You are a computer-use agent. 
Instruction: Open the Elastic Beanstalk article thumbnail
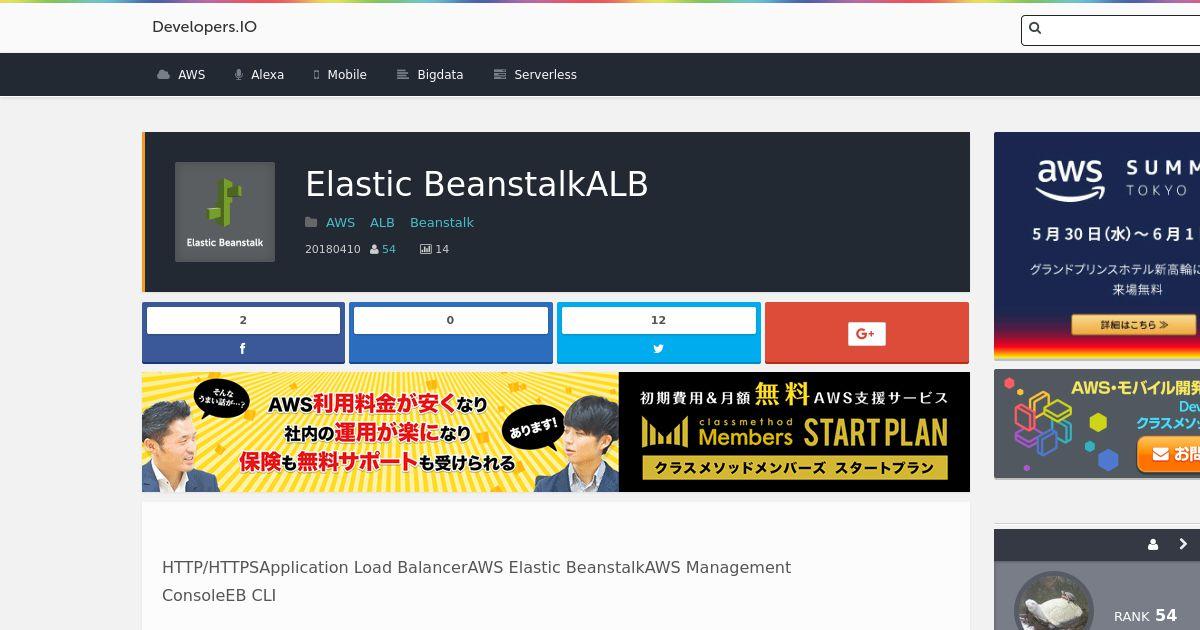click(225, 212)
